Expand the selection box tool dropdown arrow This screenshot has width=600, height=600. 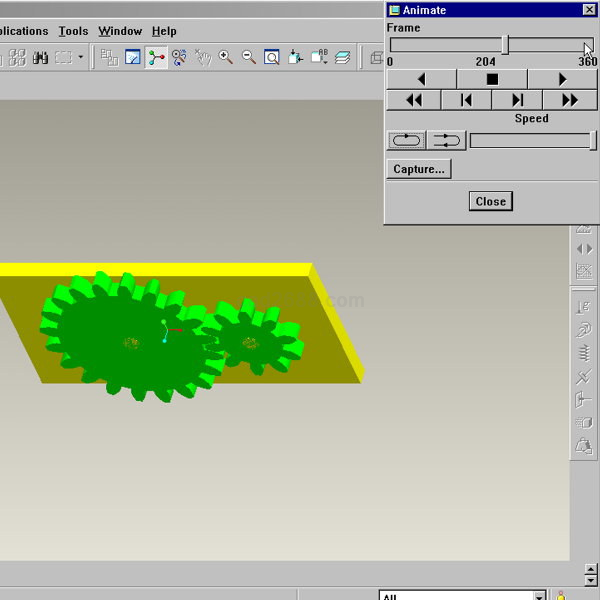coord(81,57)
